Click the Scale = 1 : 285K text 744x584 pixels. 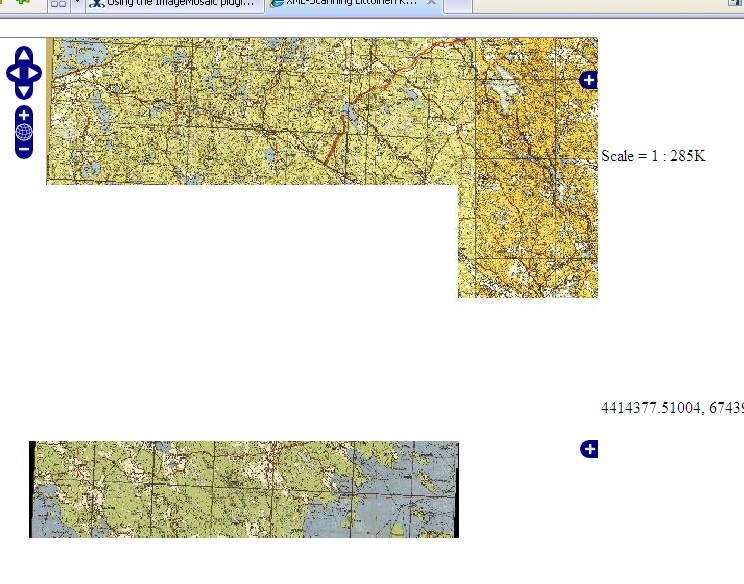653,156
